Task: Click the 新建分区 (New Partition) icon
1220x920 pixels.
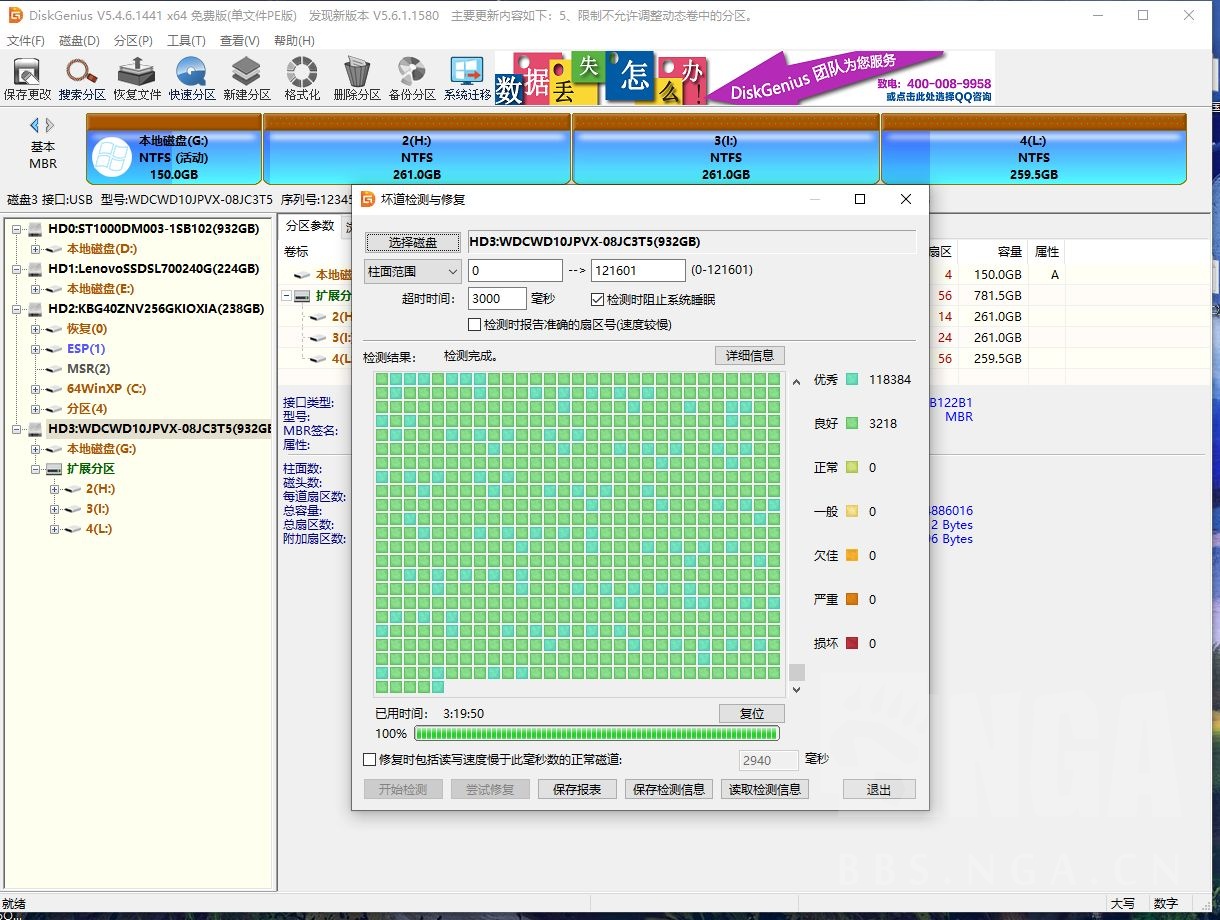Action: 246,73
